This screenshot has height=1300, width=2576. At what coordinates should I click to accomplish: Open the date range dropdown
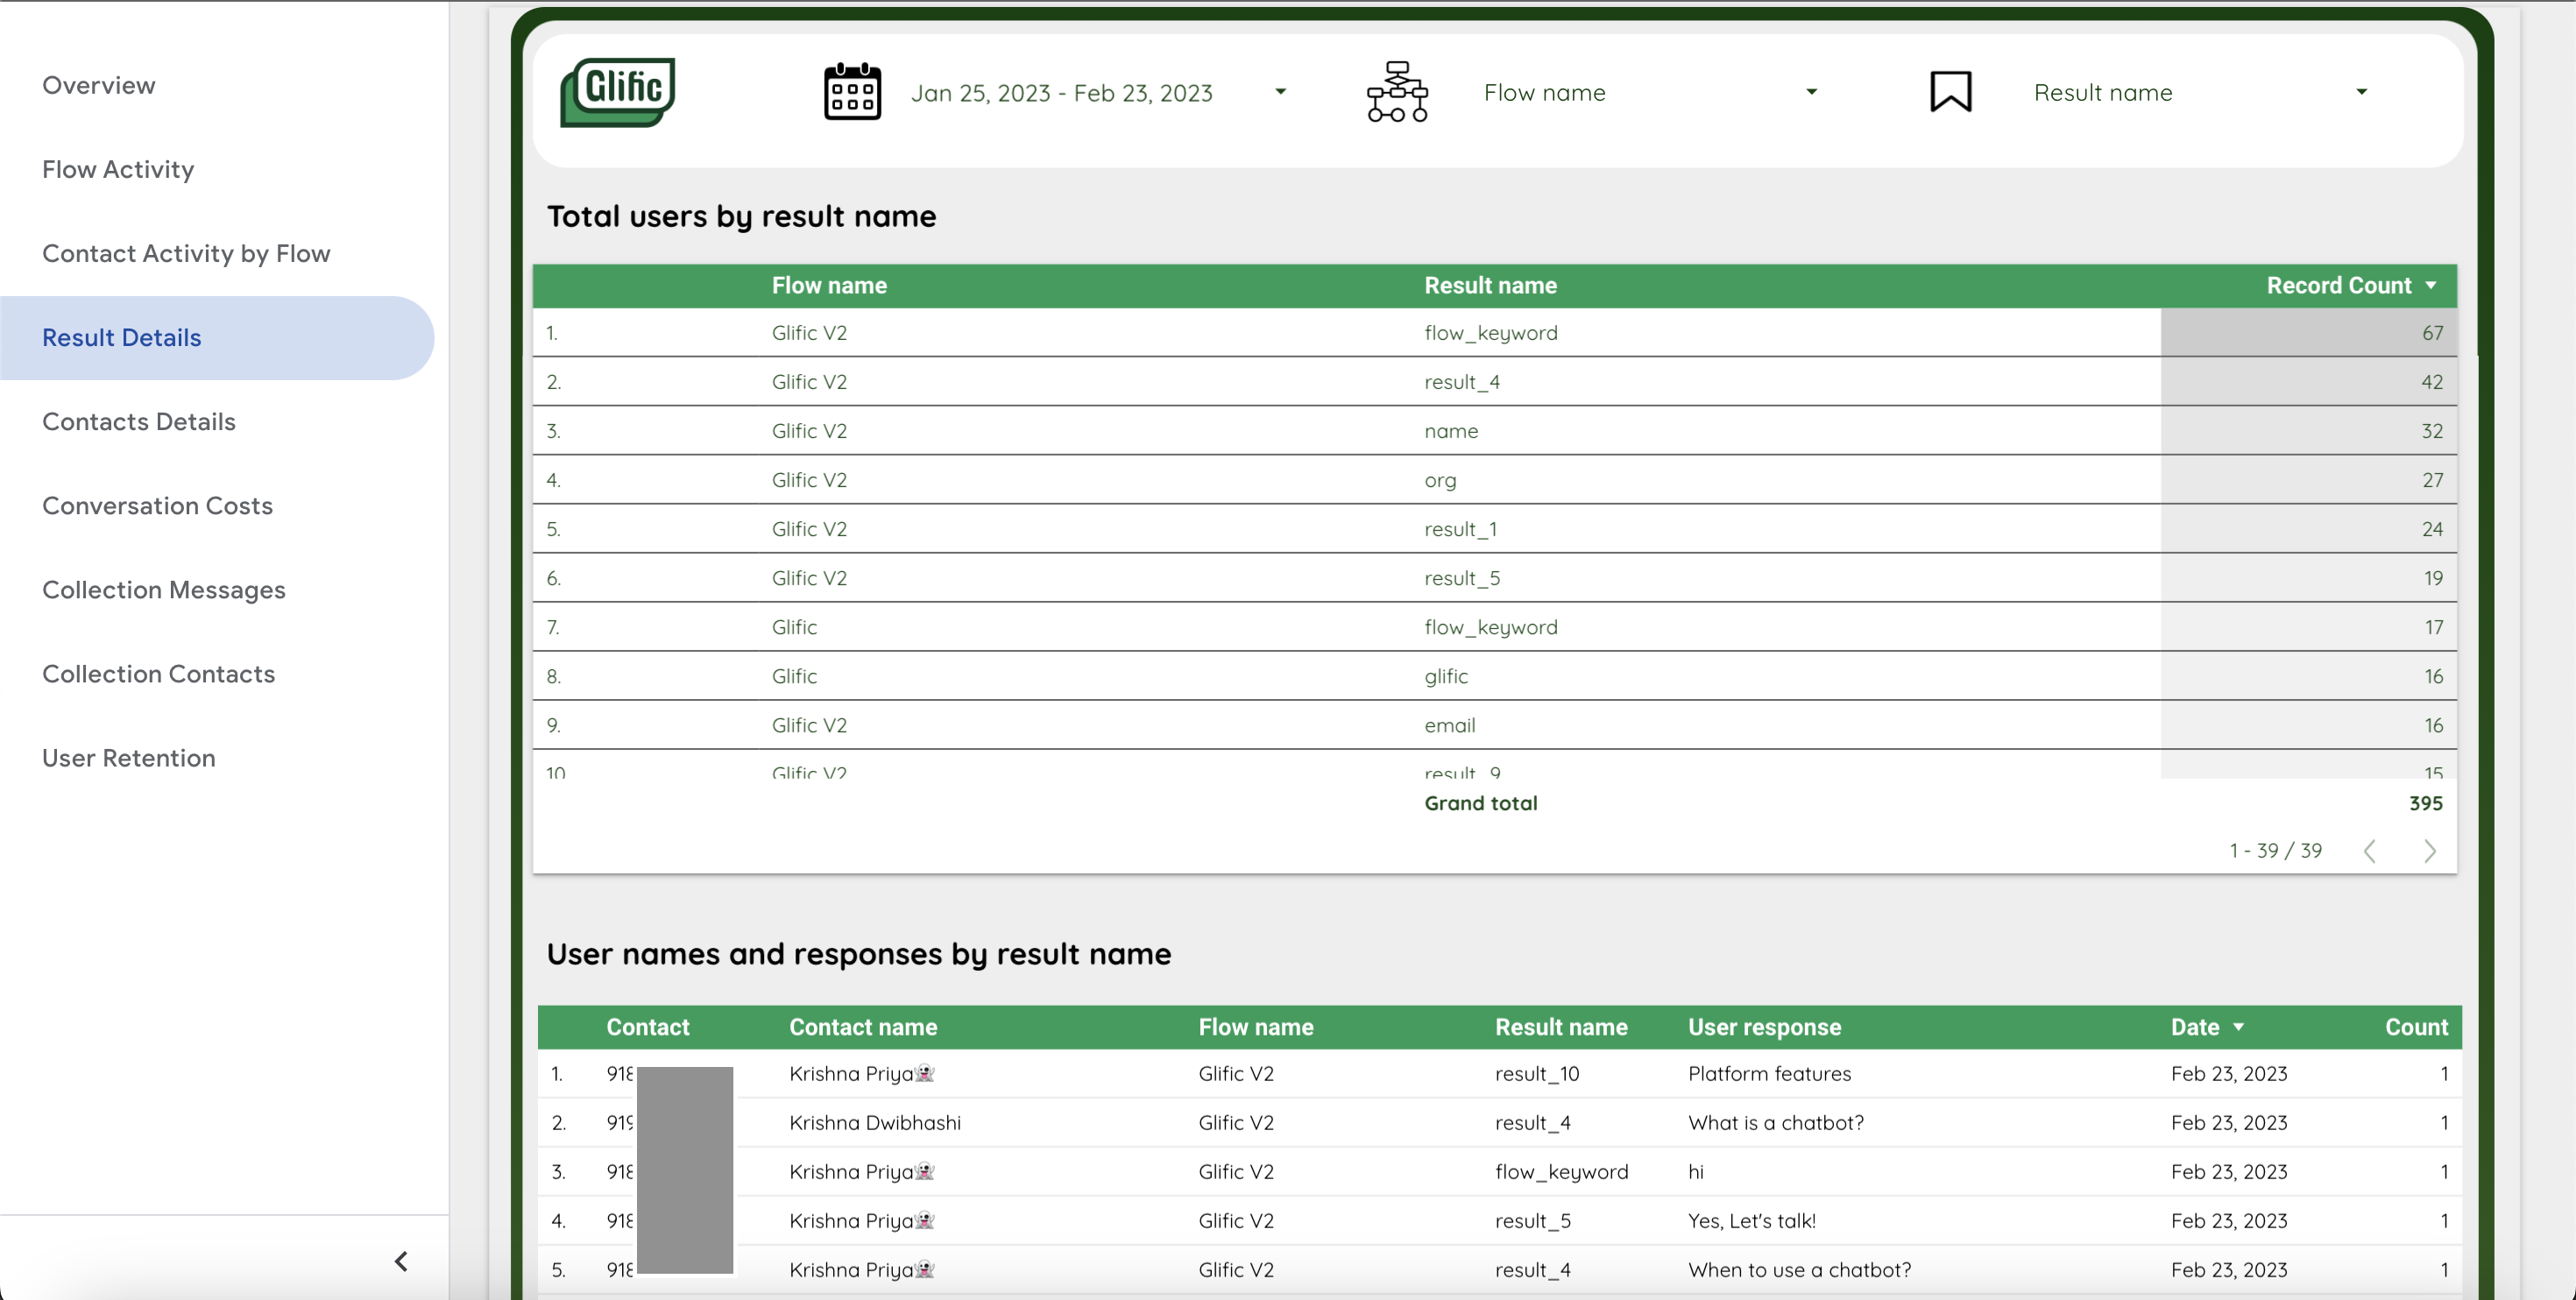click(1280, 92)
